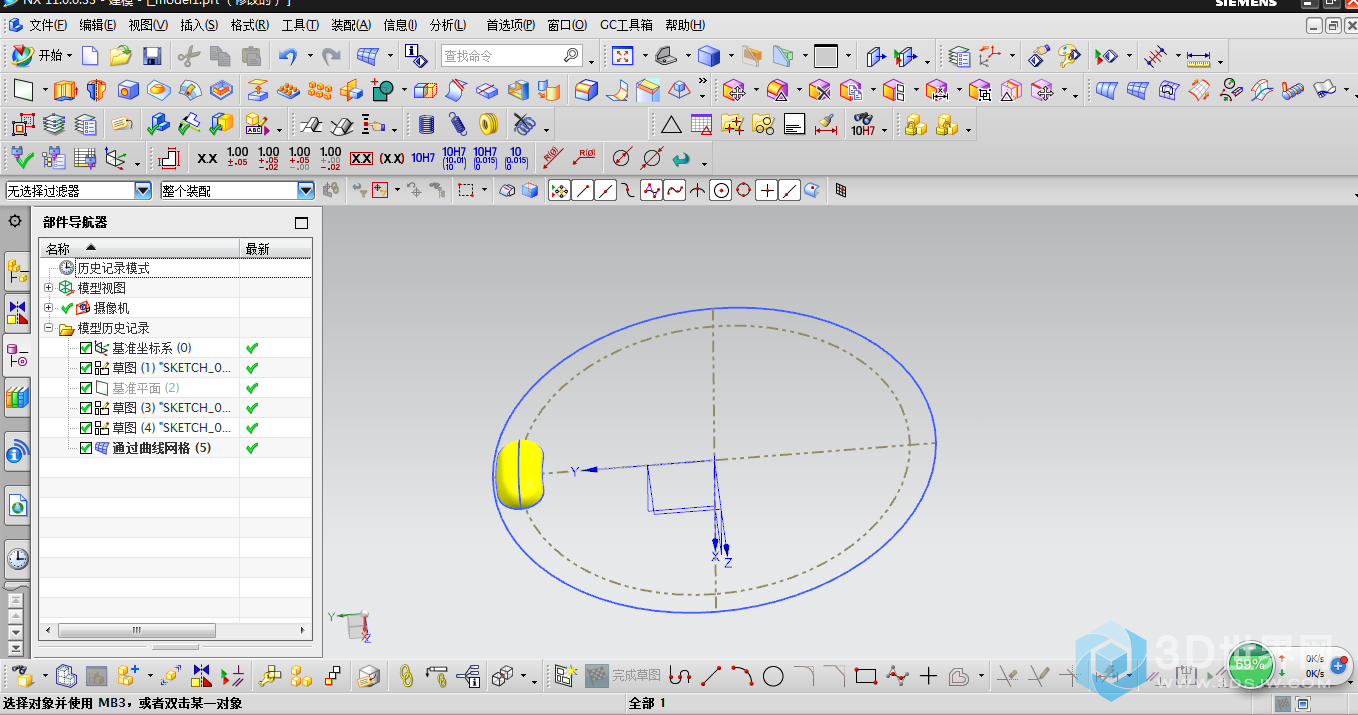Open the 整个装配 scope dropdown
Screen dimensions: 1358x715
click(306, 190)
